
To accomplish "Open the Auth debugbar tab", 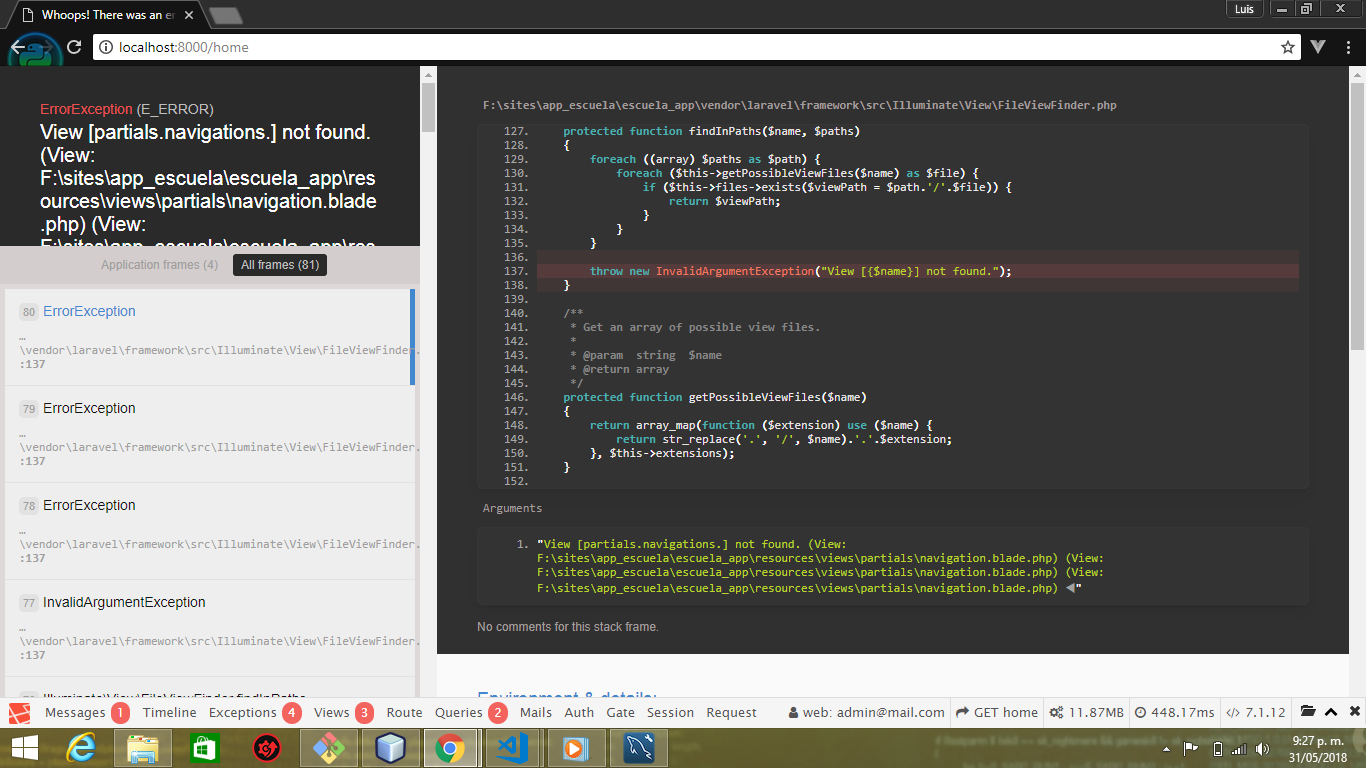I will (579, 713).
